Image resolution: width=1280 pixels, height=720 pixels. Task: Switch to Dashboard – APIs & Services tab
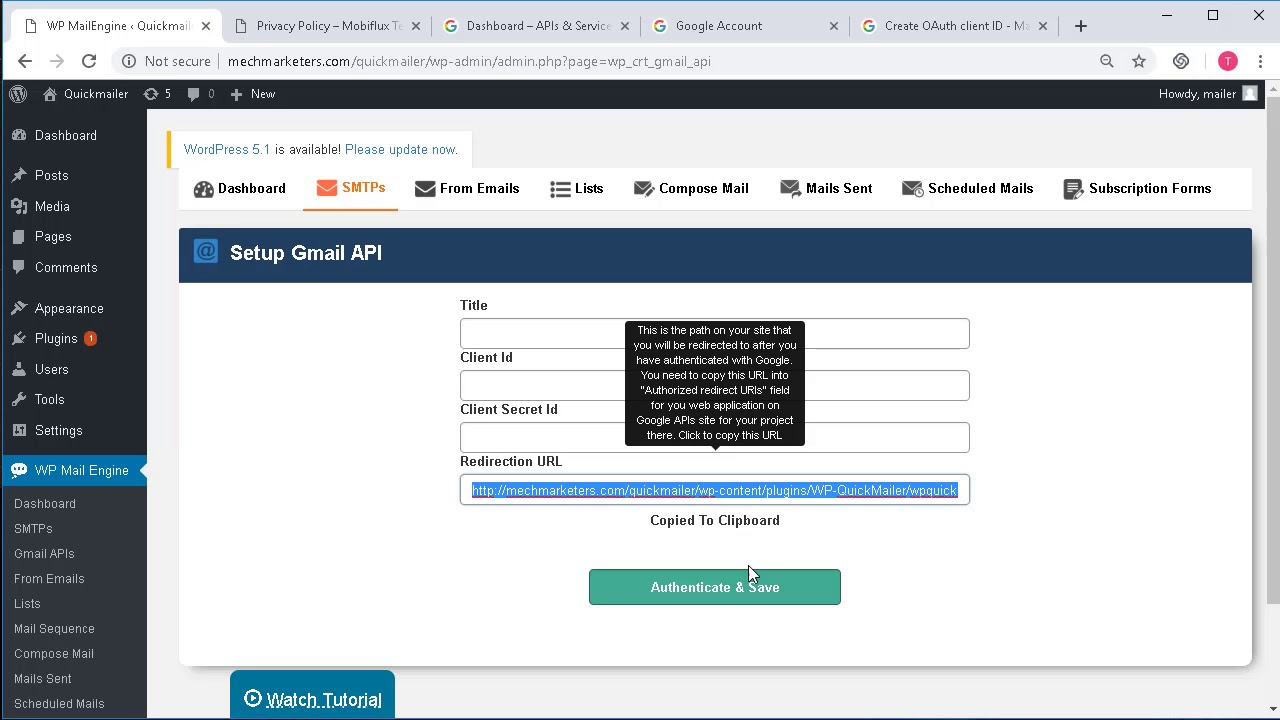537,26
